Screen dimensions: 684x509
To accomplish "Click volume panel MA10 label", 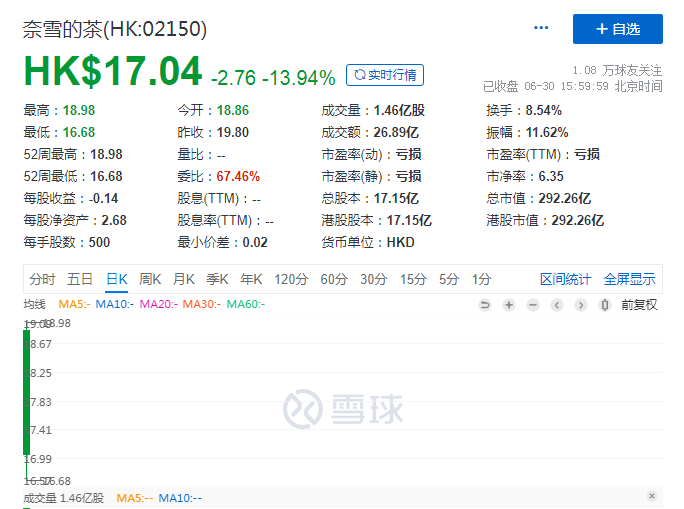I will (180, 498).
